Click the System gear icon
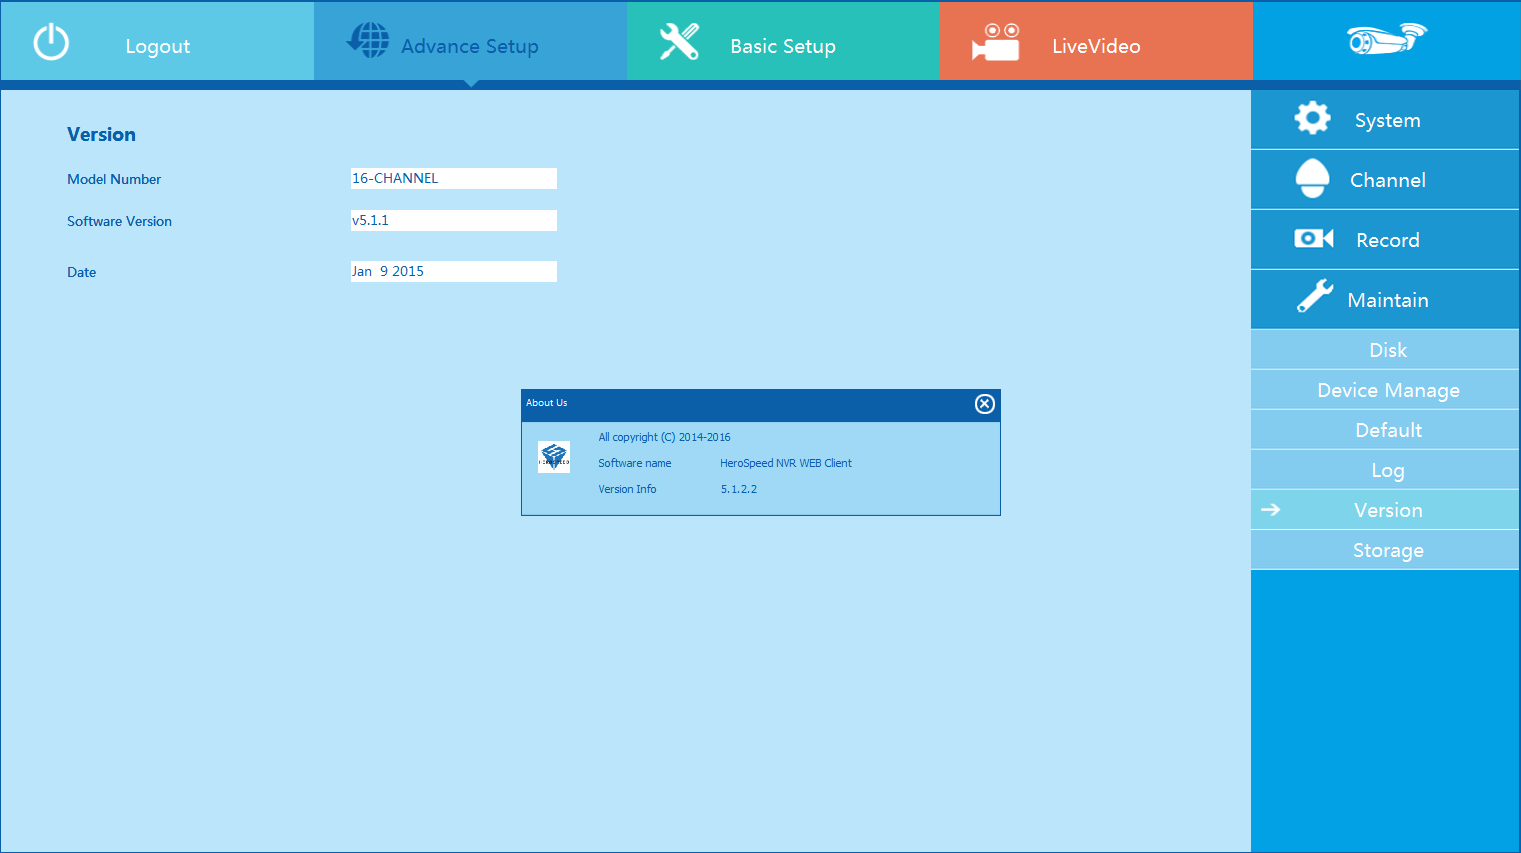Screen dimensions: 1521x853 (x=1312, y=118)
